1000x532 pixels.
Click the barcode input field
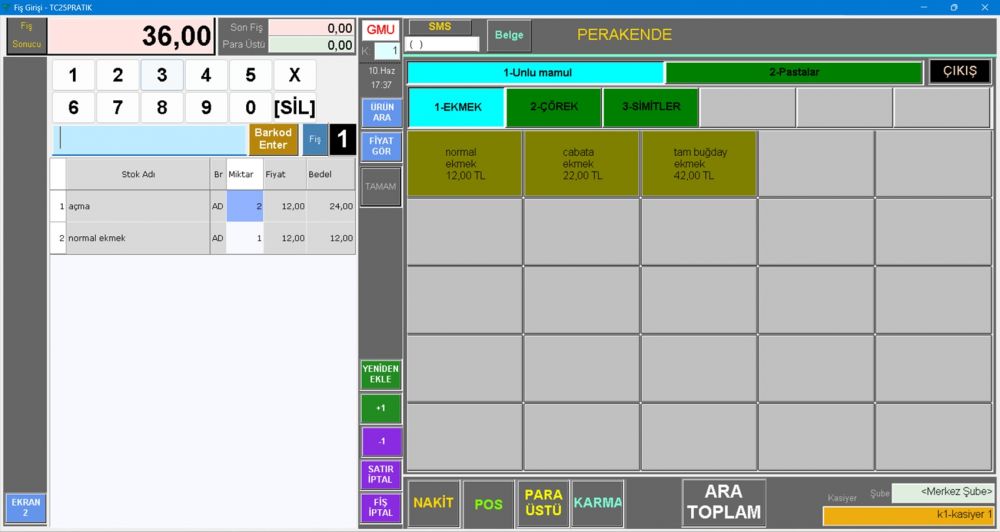pos(150,140)
